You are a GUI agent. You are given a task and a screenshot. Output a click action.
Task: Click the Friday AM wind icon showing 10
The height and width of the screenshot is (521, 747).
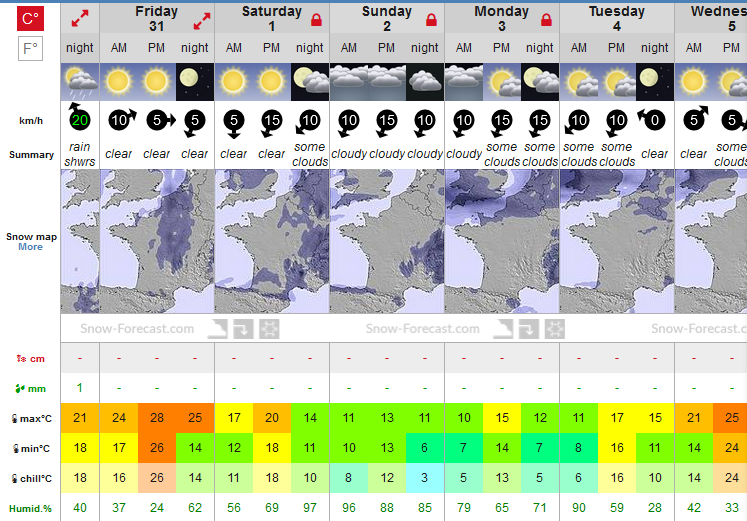coord(121,120)
